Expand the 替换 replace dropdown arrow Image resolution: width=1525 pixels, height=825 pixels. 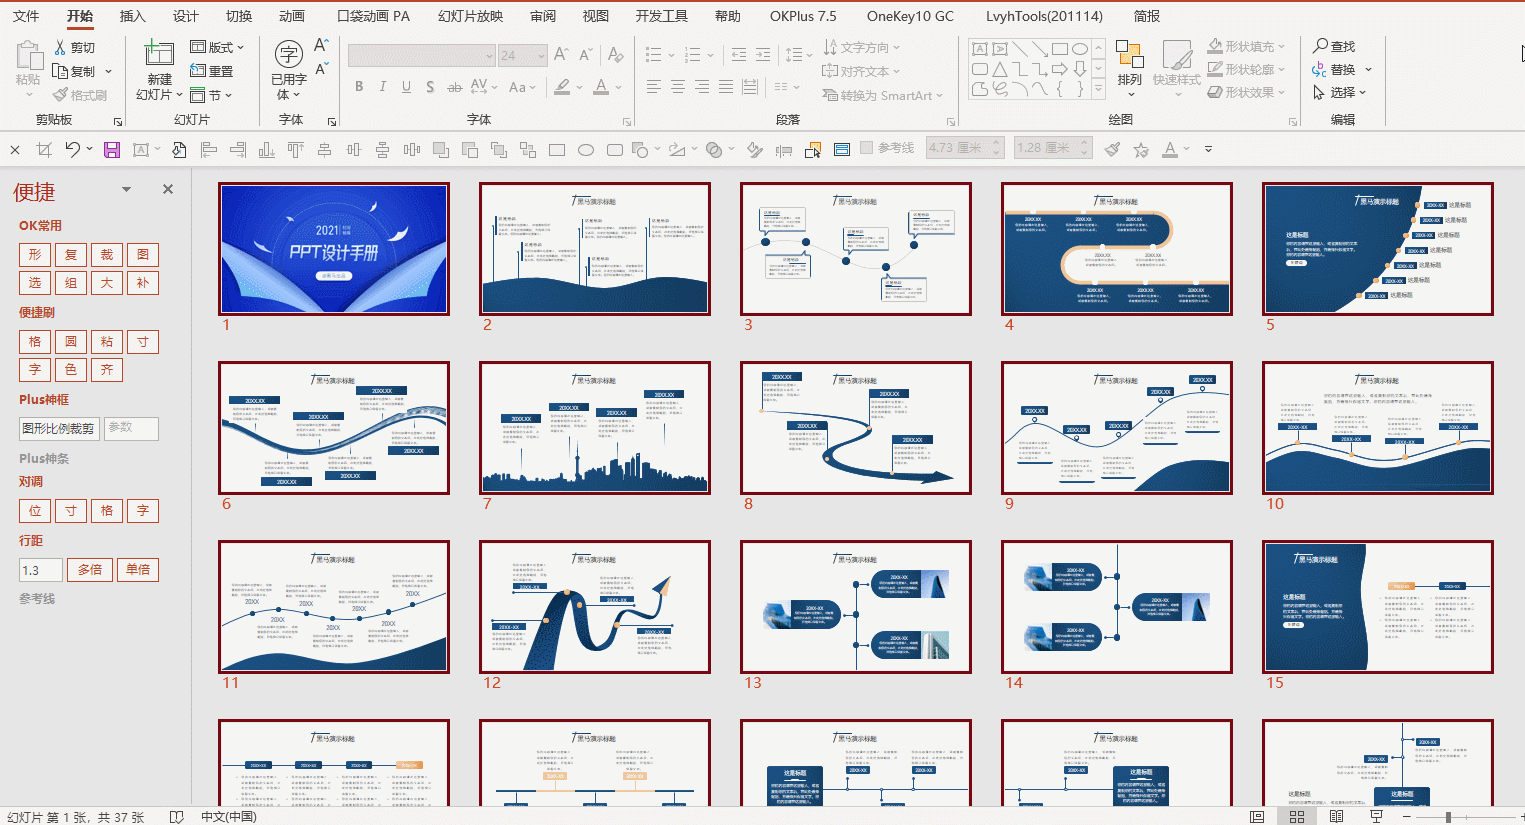[x=1368, y=70]
